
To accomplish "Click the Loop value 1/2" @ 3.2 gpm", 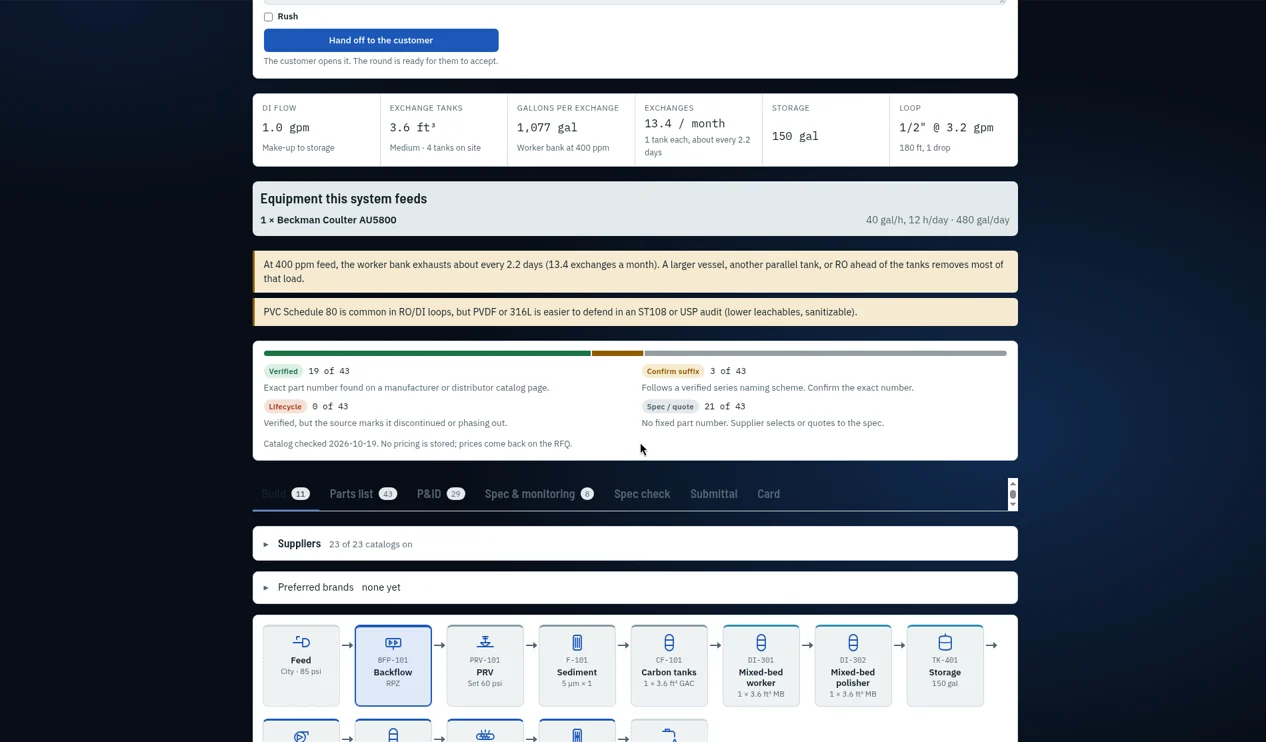I will 946,128.
